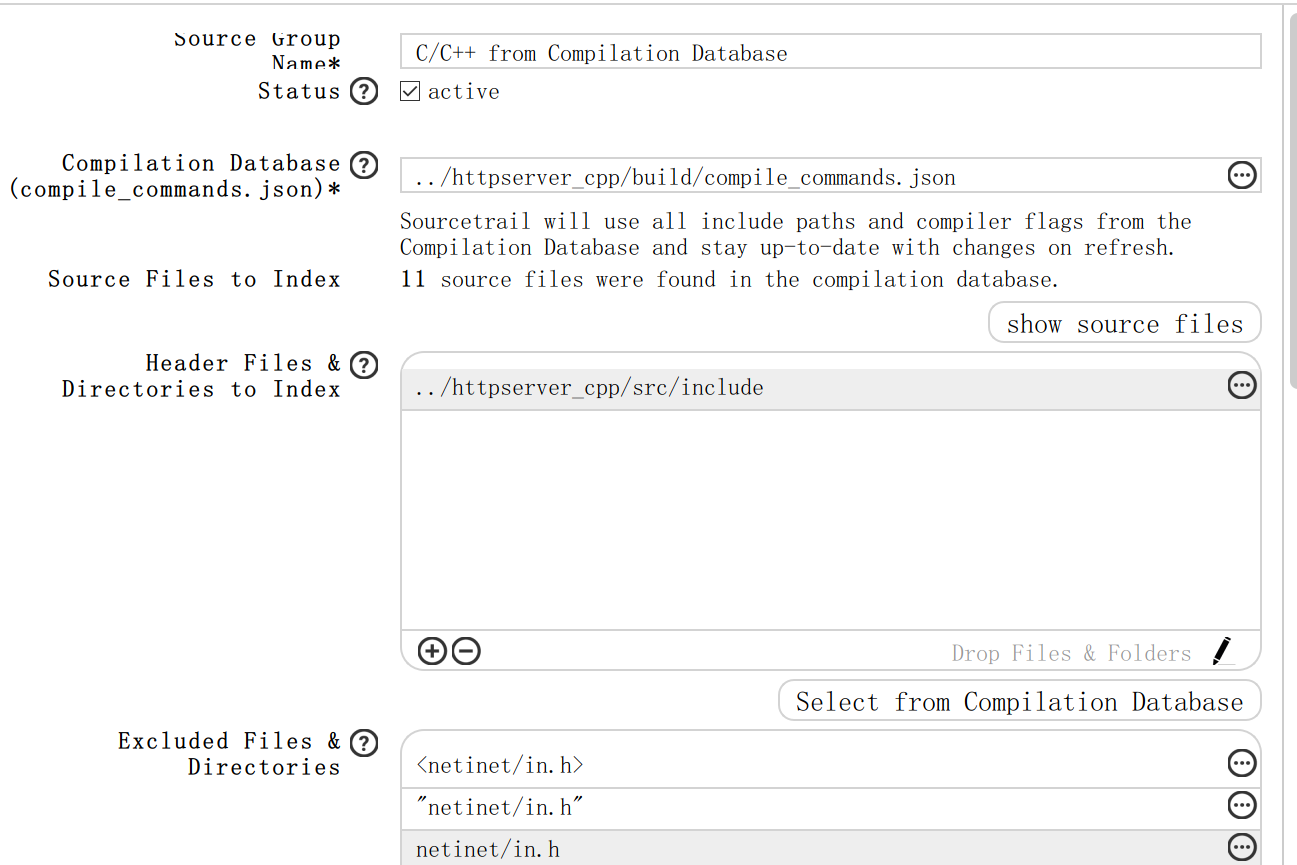1297x865 pixels.
Task: Open help for Compilation Database field
Action: 364,164
